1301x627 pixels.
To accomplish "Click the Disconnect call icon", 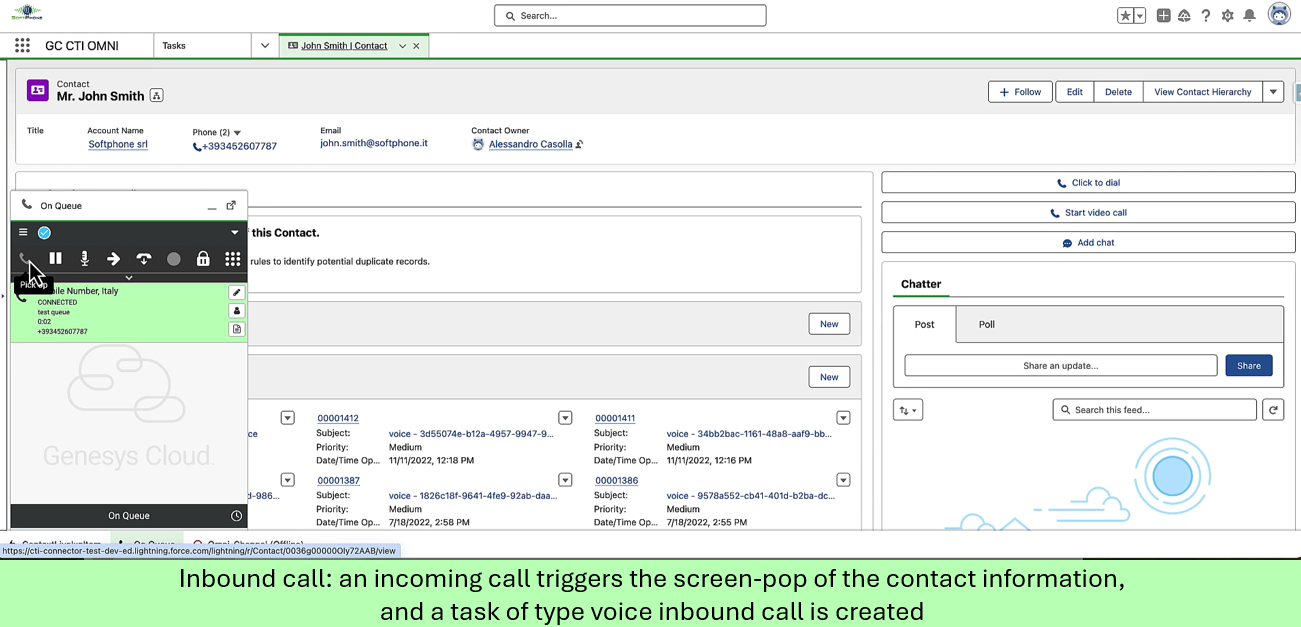I will pyautogui.click(x=144, y=259).
